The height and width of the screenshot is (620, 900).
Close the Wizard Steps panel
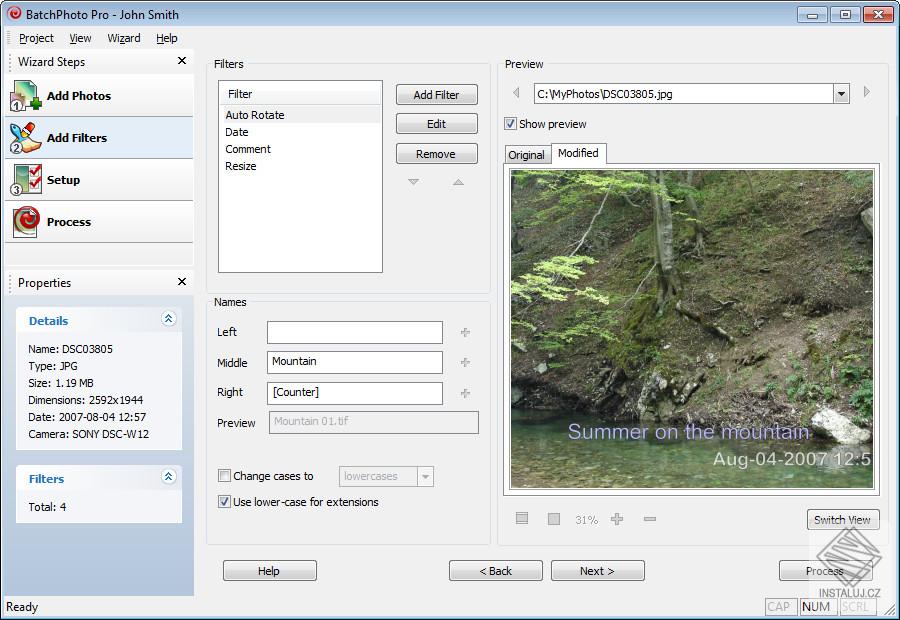pos(182,60)
